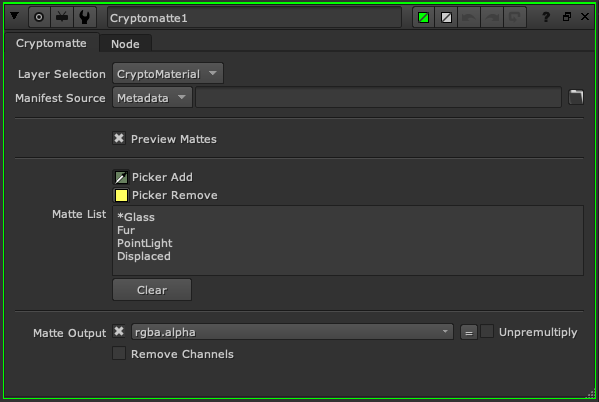Switch to the Node tab
599x402 pixels.
(x=125, y=44)
